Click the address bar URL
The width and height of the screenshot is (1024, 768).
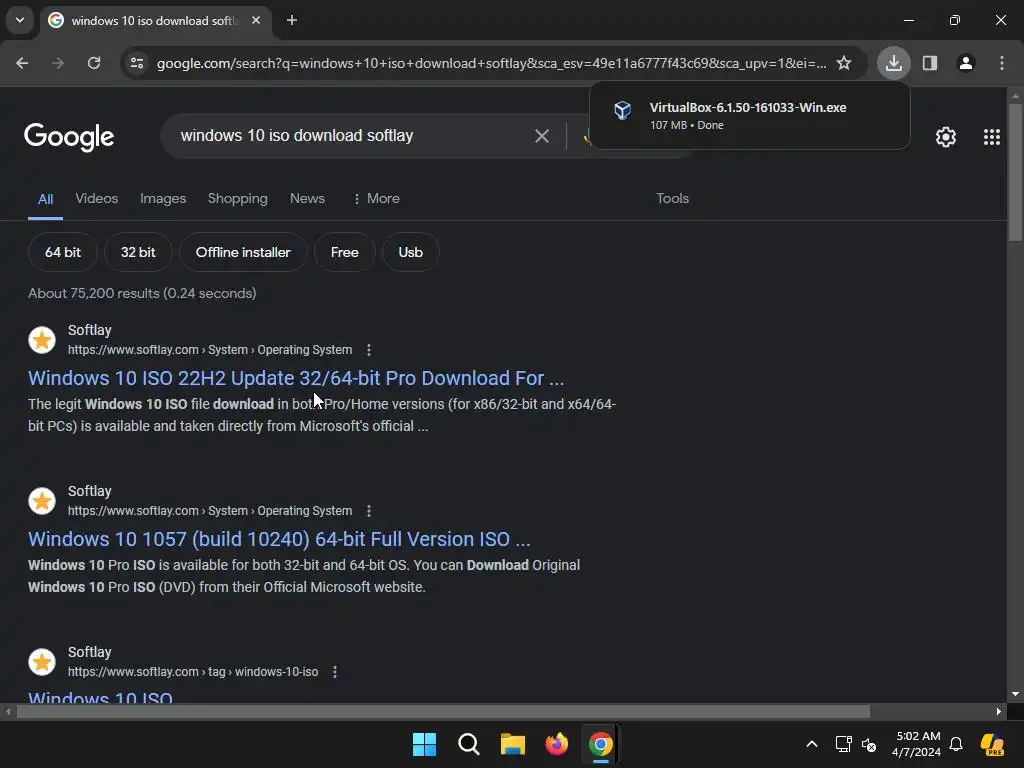pyautogui.click(x=491, y=63)
